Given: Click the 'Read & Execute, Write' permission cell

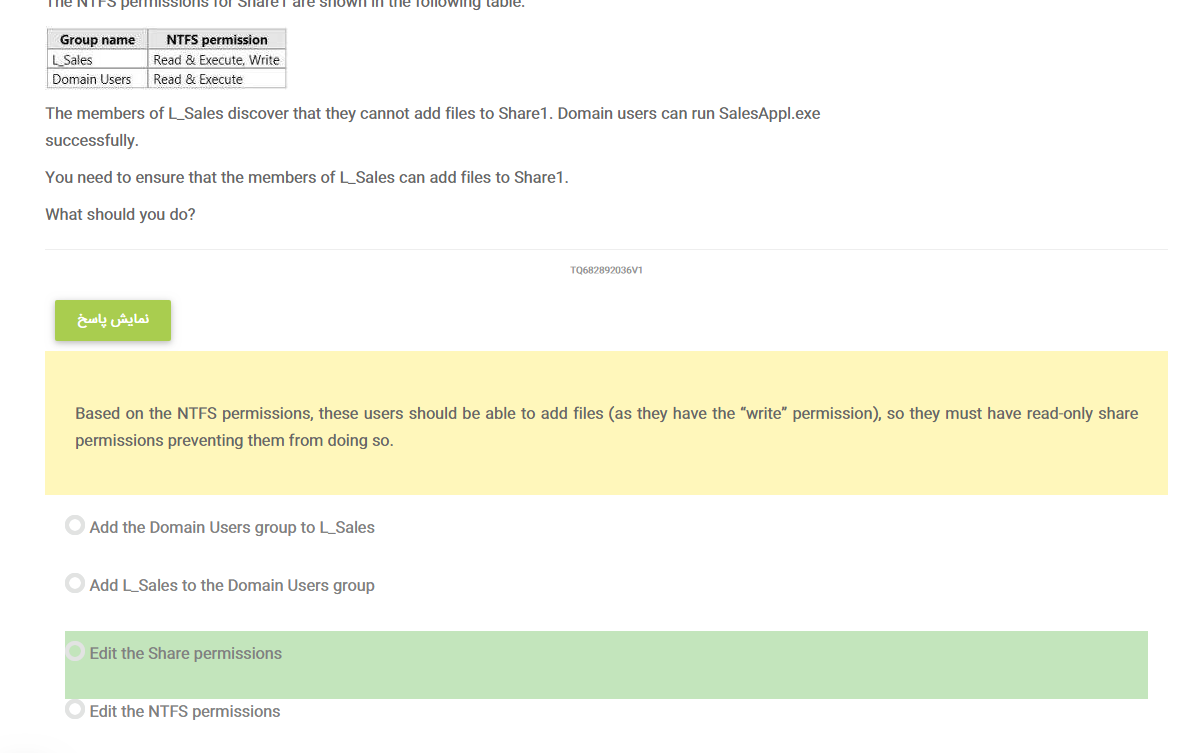Looking at the screenshot, I should point(217,59).
